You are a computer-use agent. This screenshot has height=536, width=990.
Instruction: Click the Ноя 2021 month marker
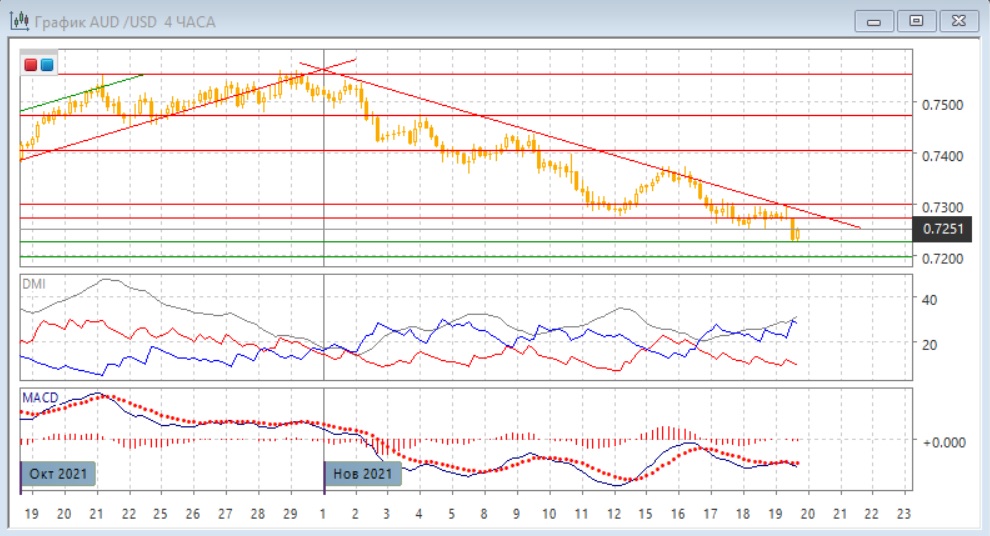363,473
